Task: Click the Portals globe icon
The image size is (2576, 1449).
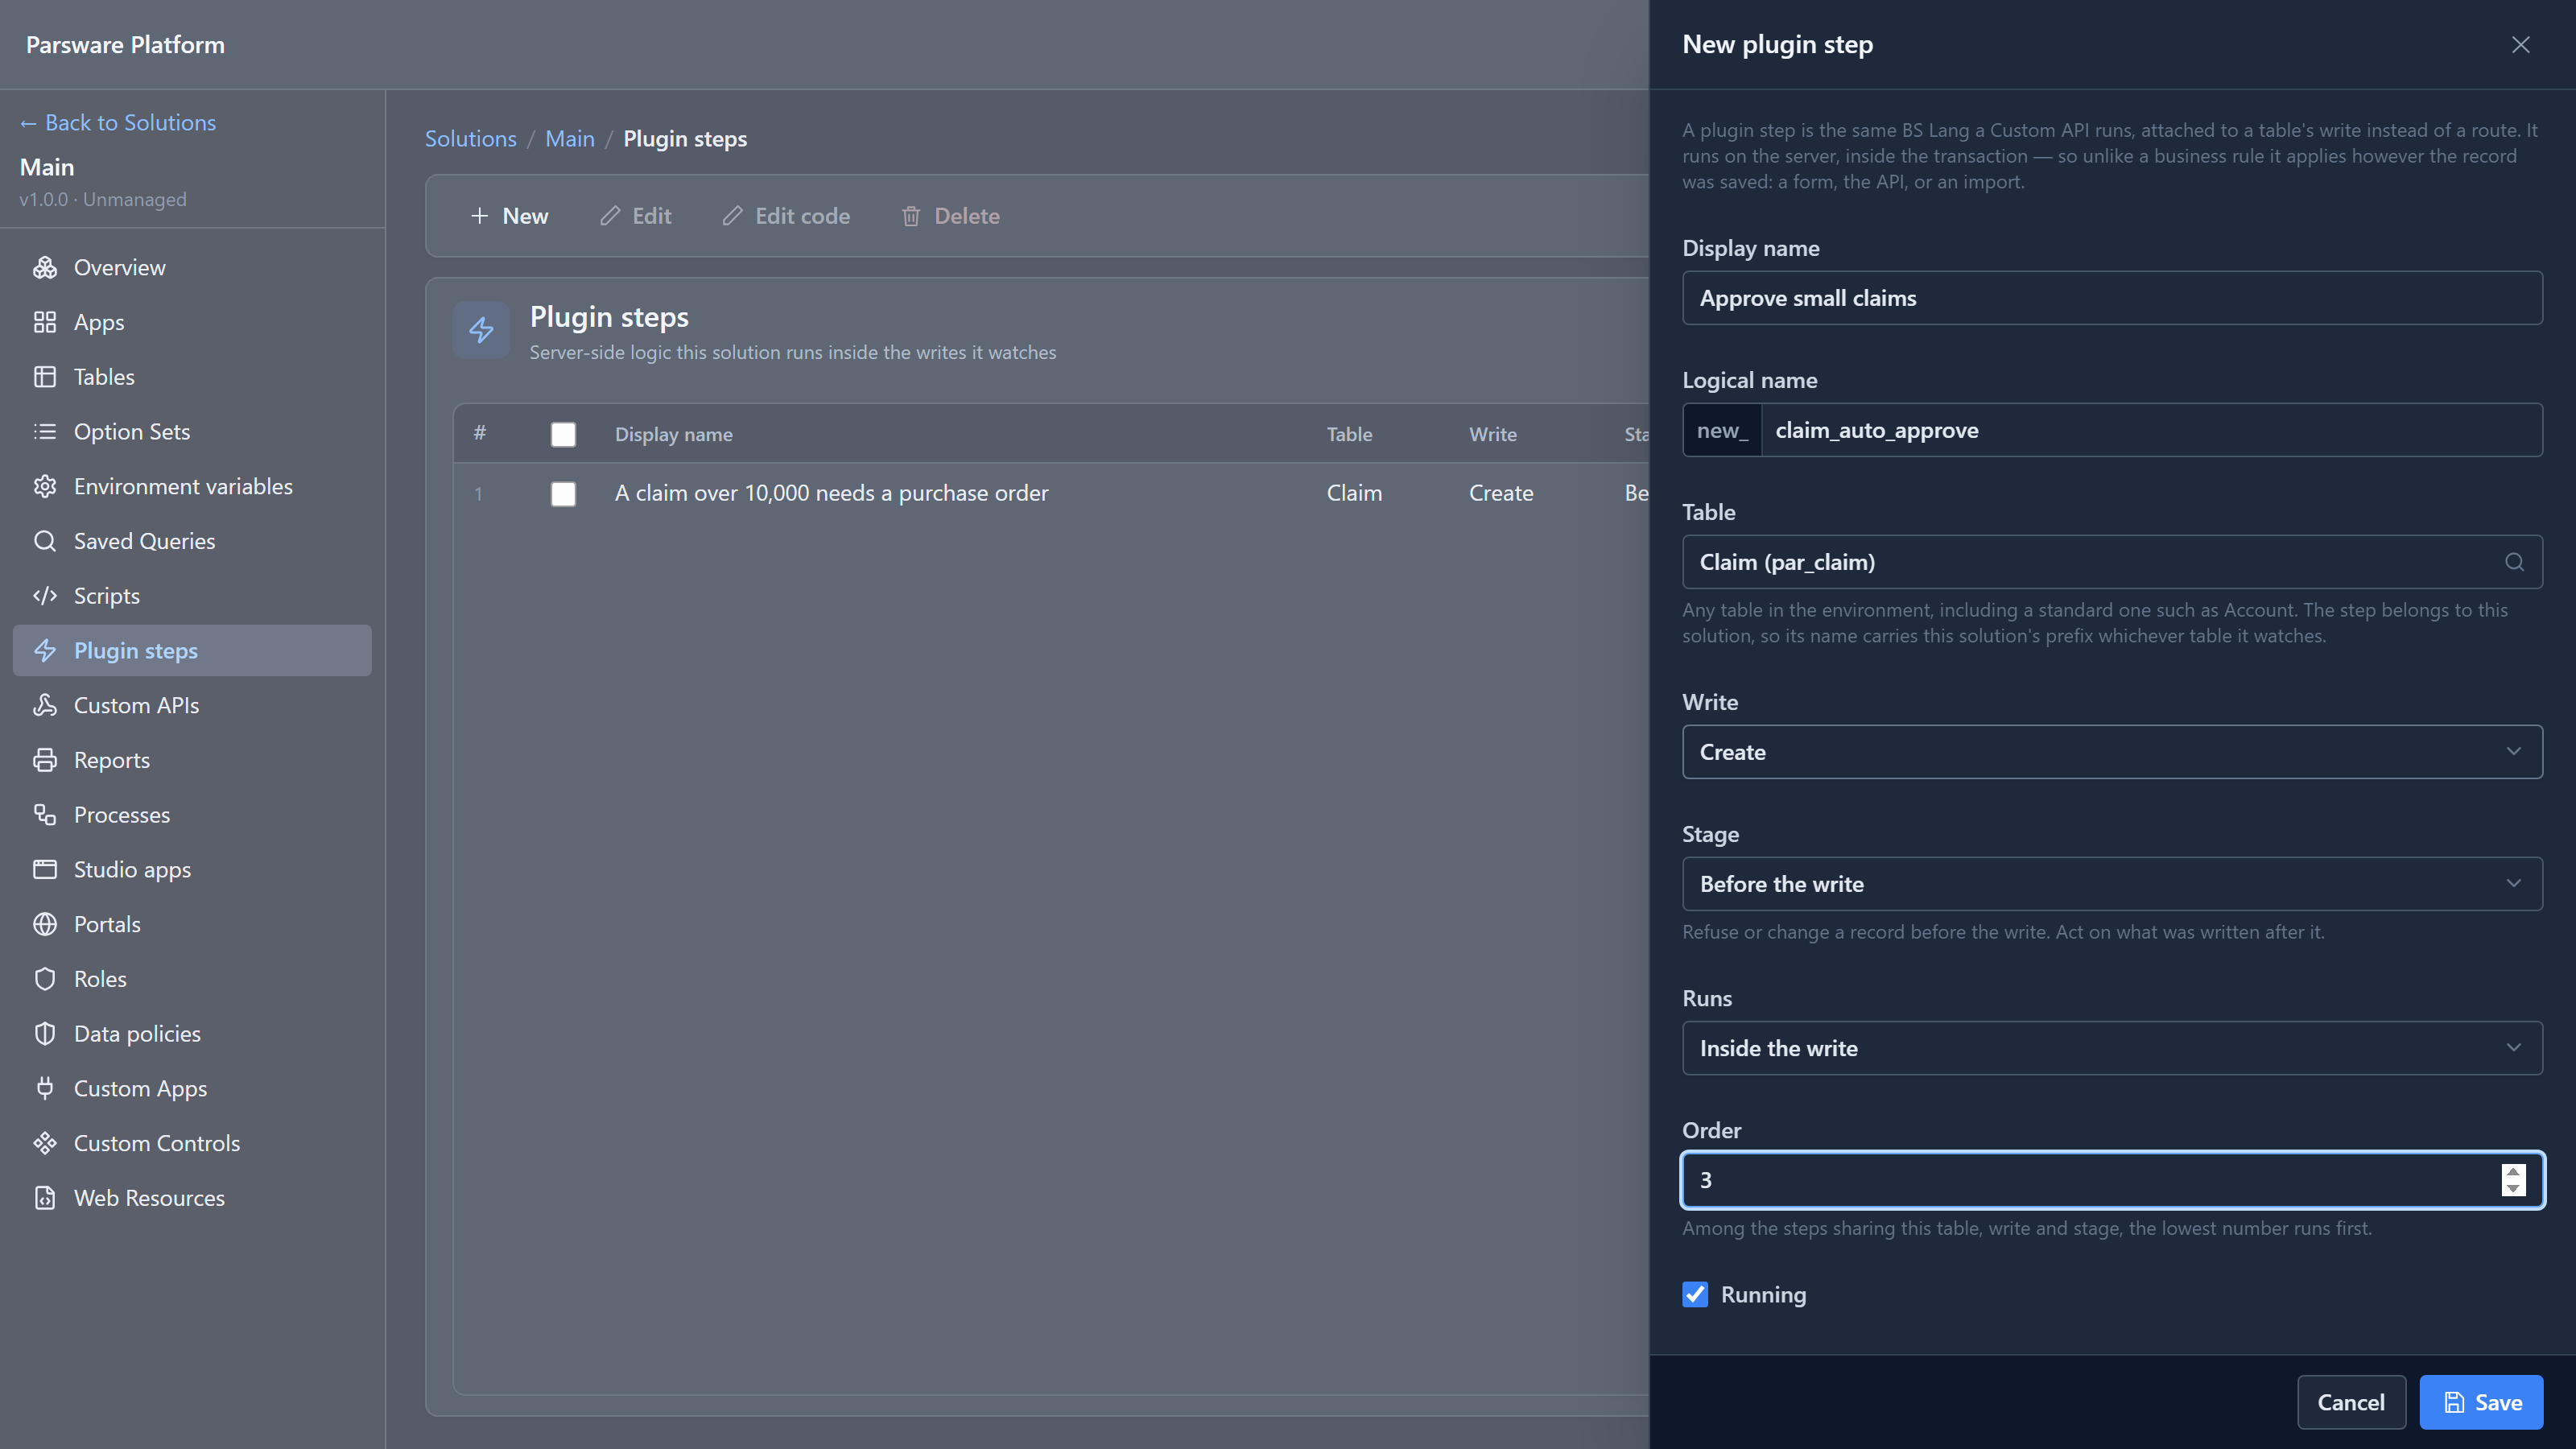Action: pyautogui.click(x=45, y=925)
